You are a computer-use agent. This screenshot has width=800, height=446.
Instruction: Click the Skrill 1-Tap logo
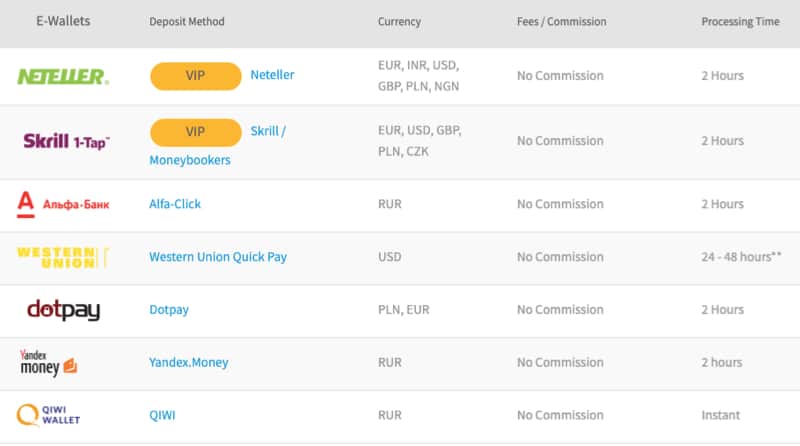(x=66, y=142)
